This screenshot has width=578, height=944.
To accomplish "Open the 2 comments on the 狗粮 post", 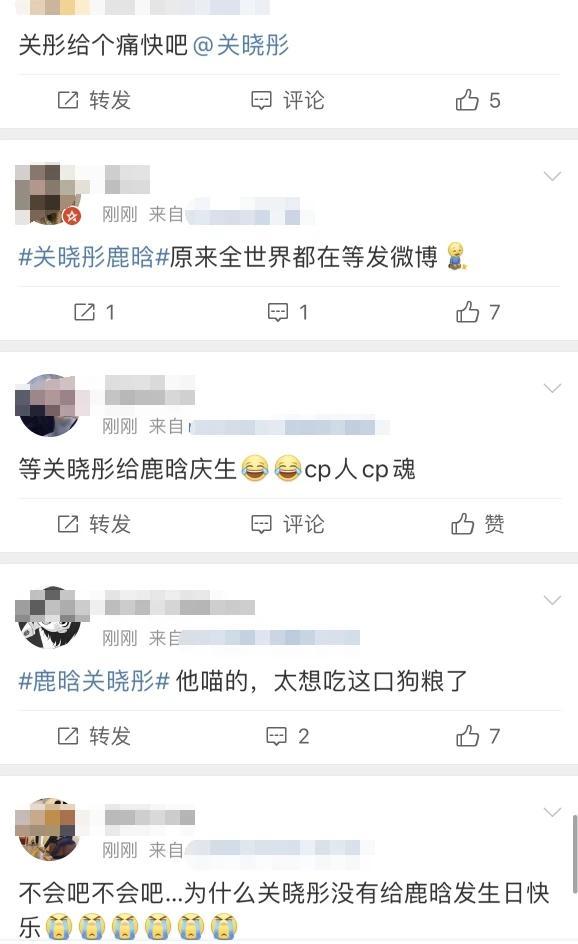I will (288, 736).
